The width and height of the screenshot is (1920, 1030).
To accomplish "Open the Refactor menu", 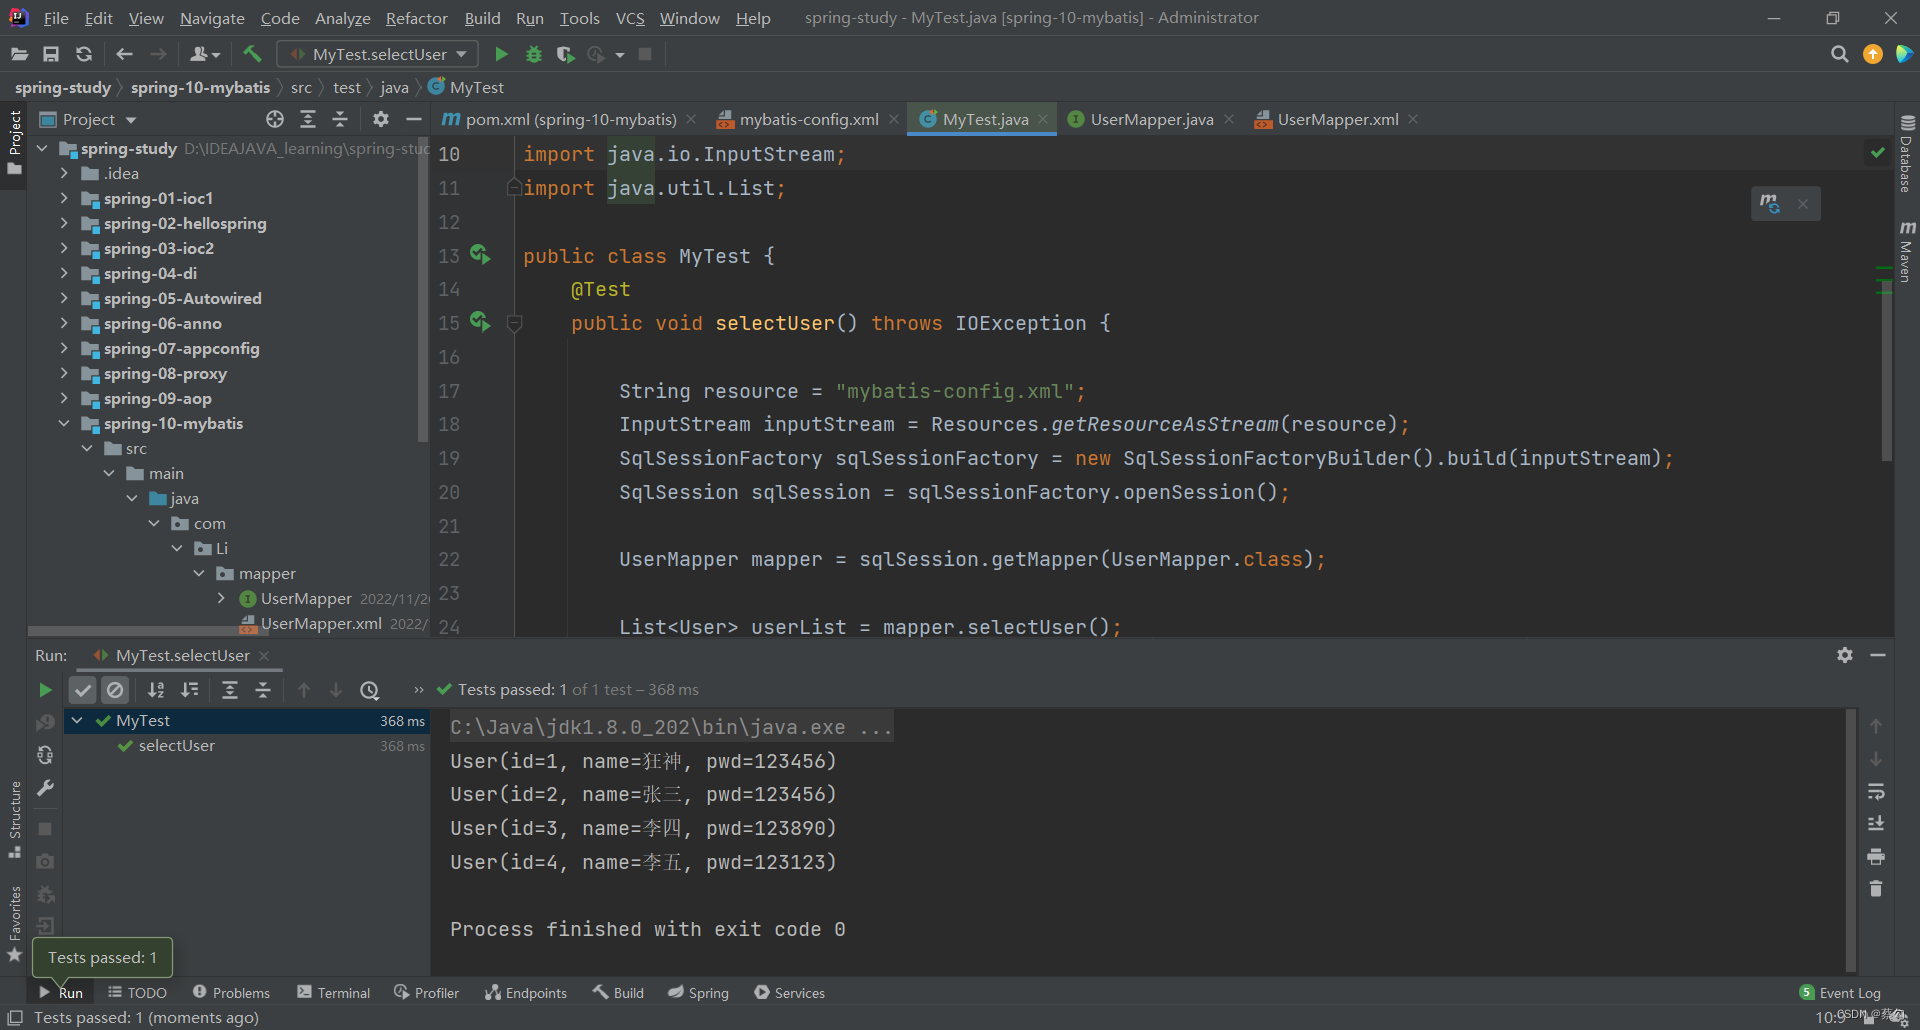I will [416, 18].
